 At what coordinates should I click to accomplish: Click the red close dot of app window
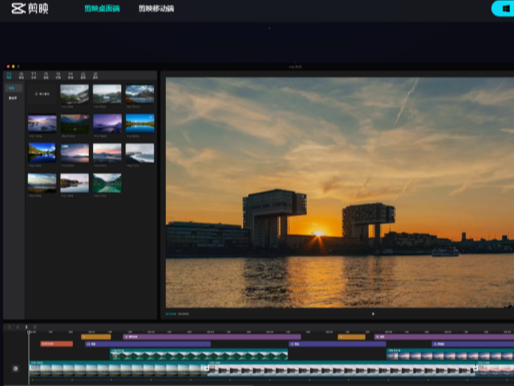(8, 67)
